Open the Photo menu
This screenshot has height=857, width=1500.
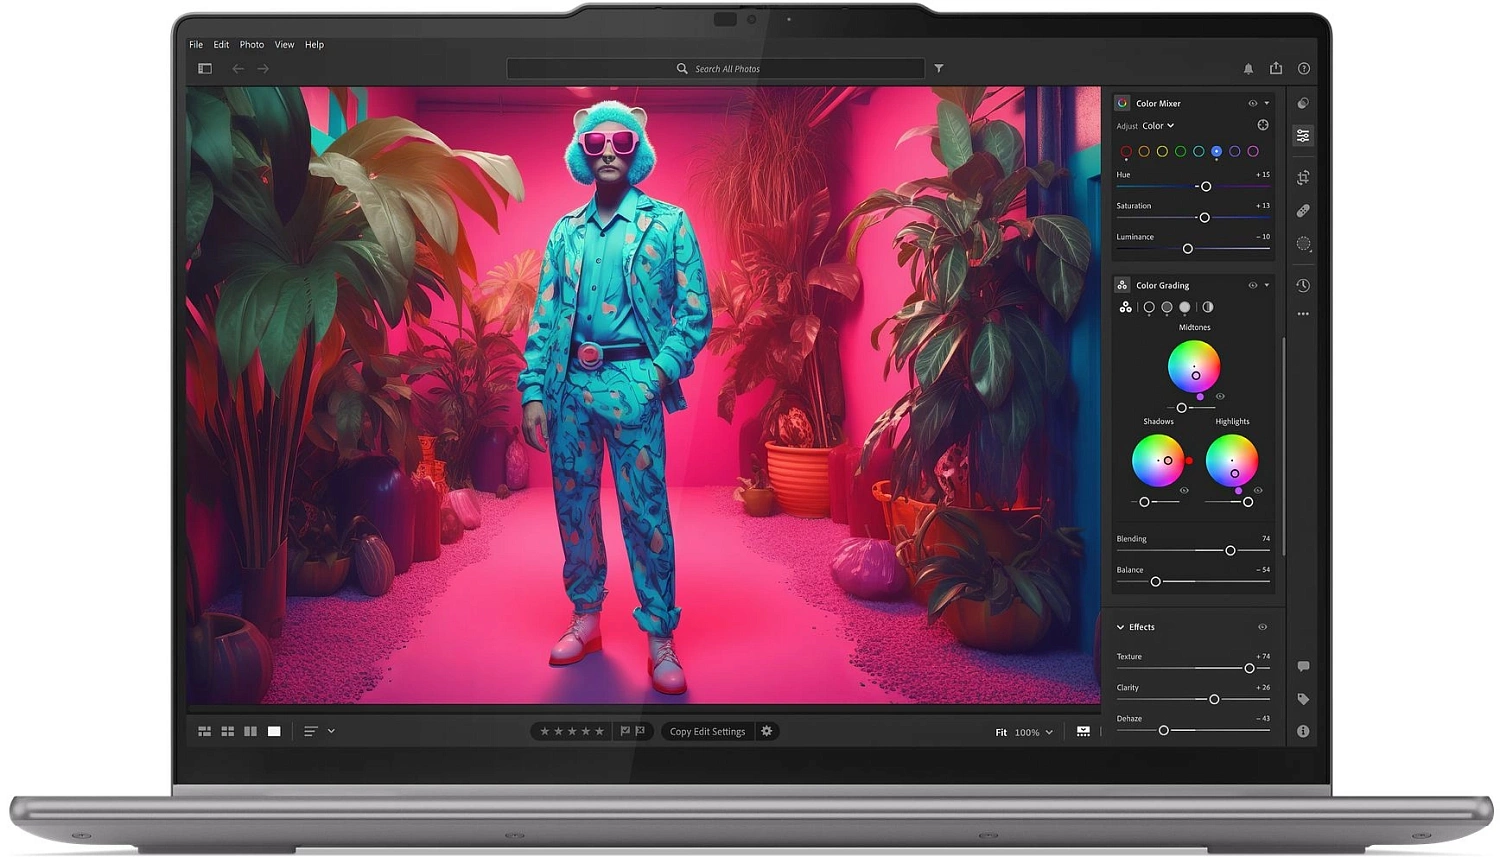[251, 44]
